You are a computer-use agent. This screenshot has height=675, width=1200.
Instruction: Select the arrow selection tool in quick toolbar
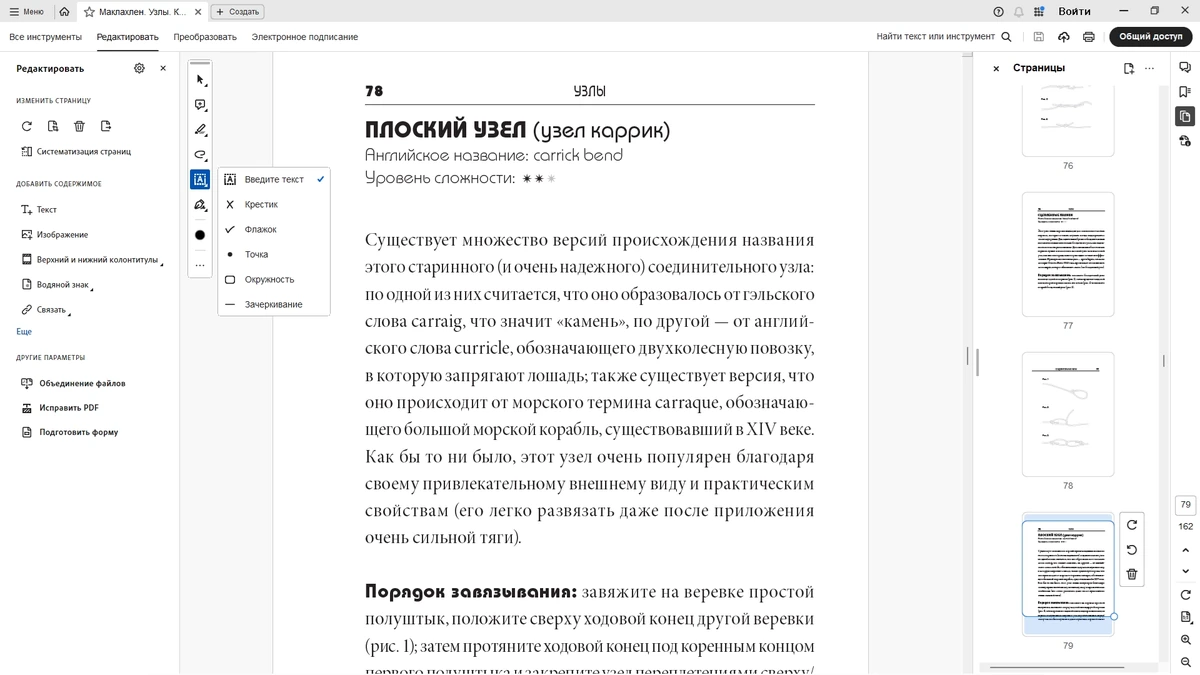coord(200,80)
